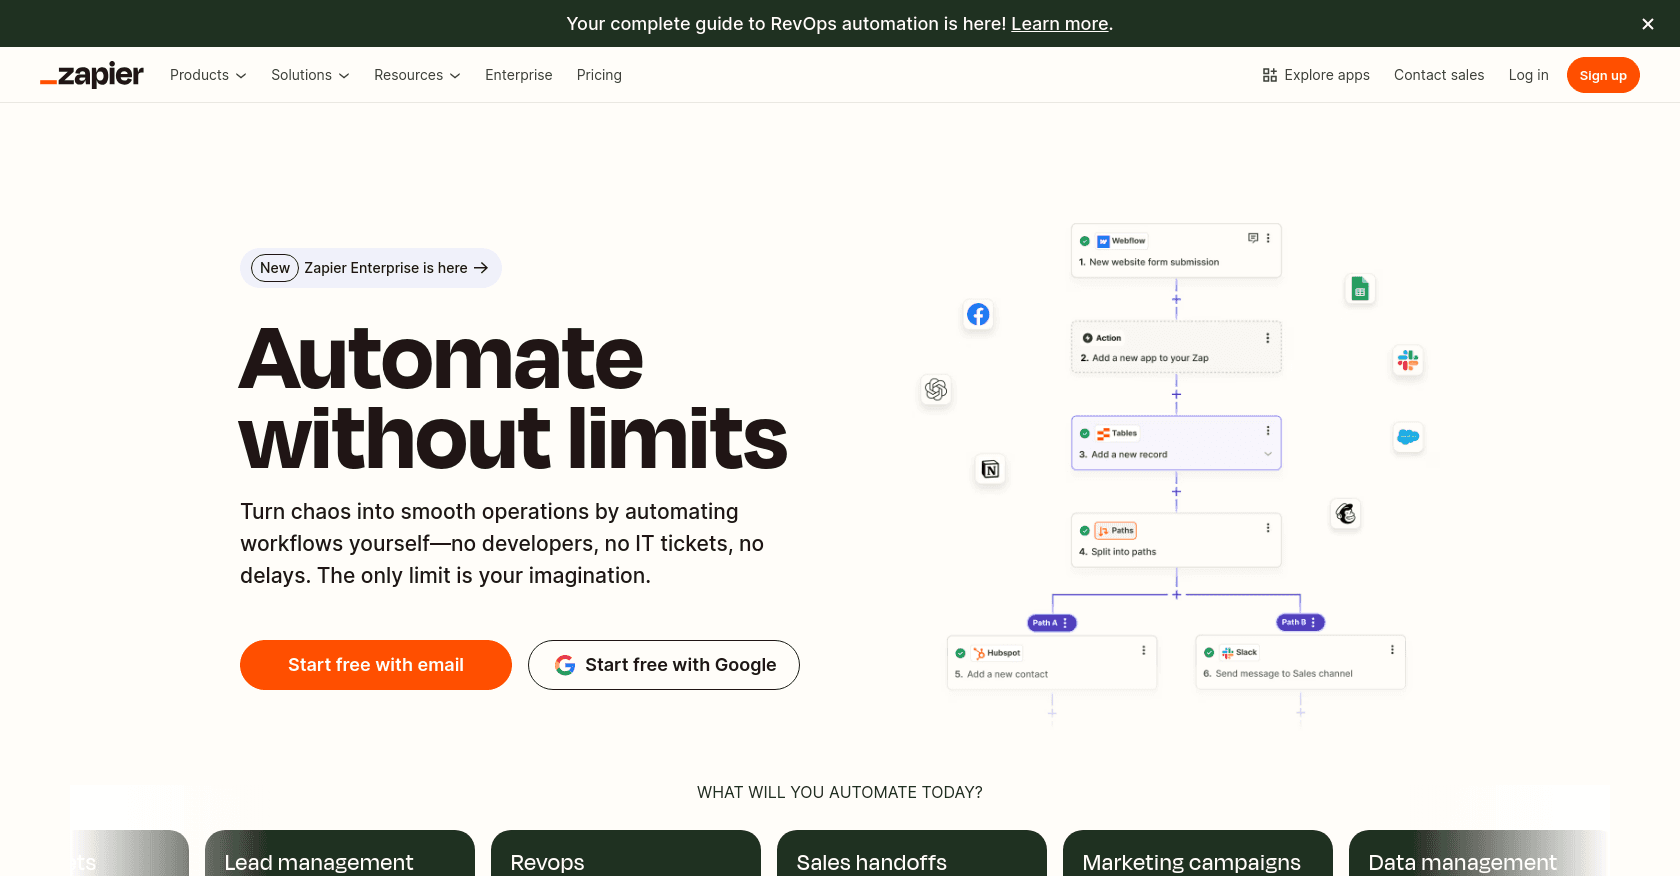Click 'WHAT WILL YOU AUTOMATE TODAY?' text

click(840, 792)
